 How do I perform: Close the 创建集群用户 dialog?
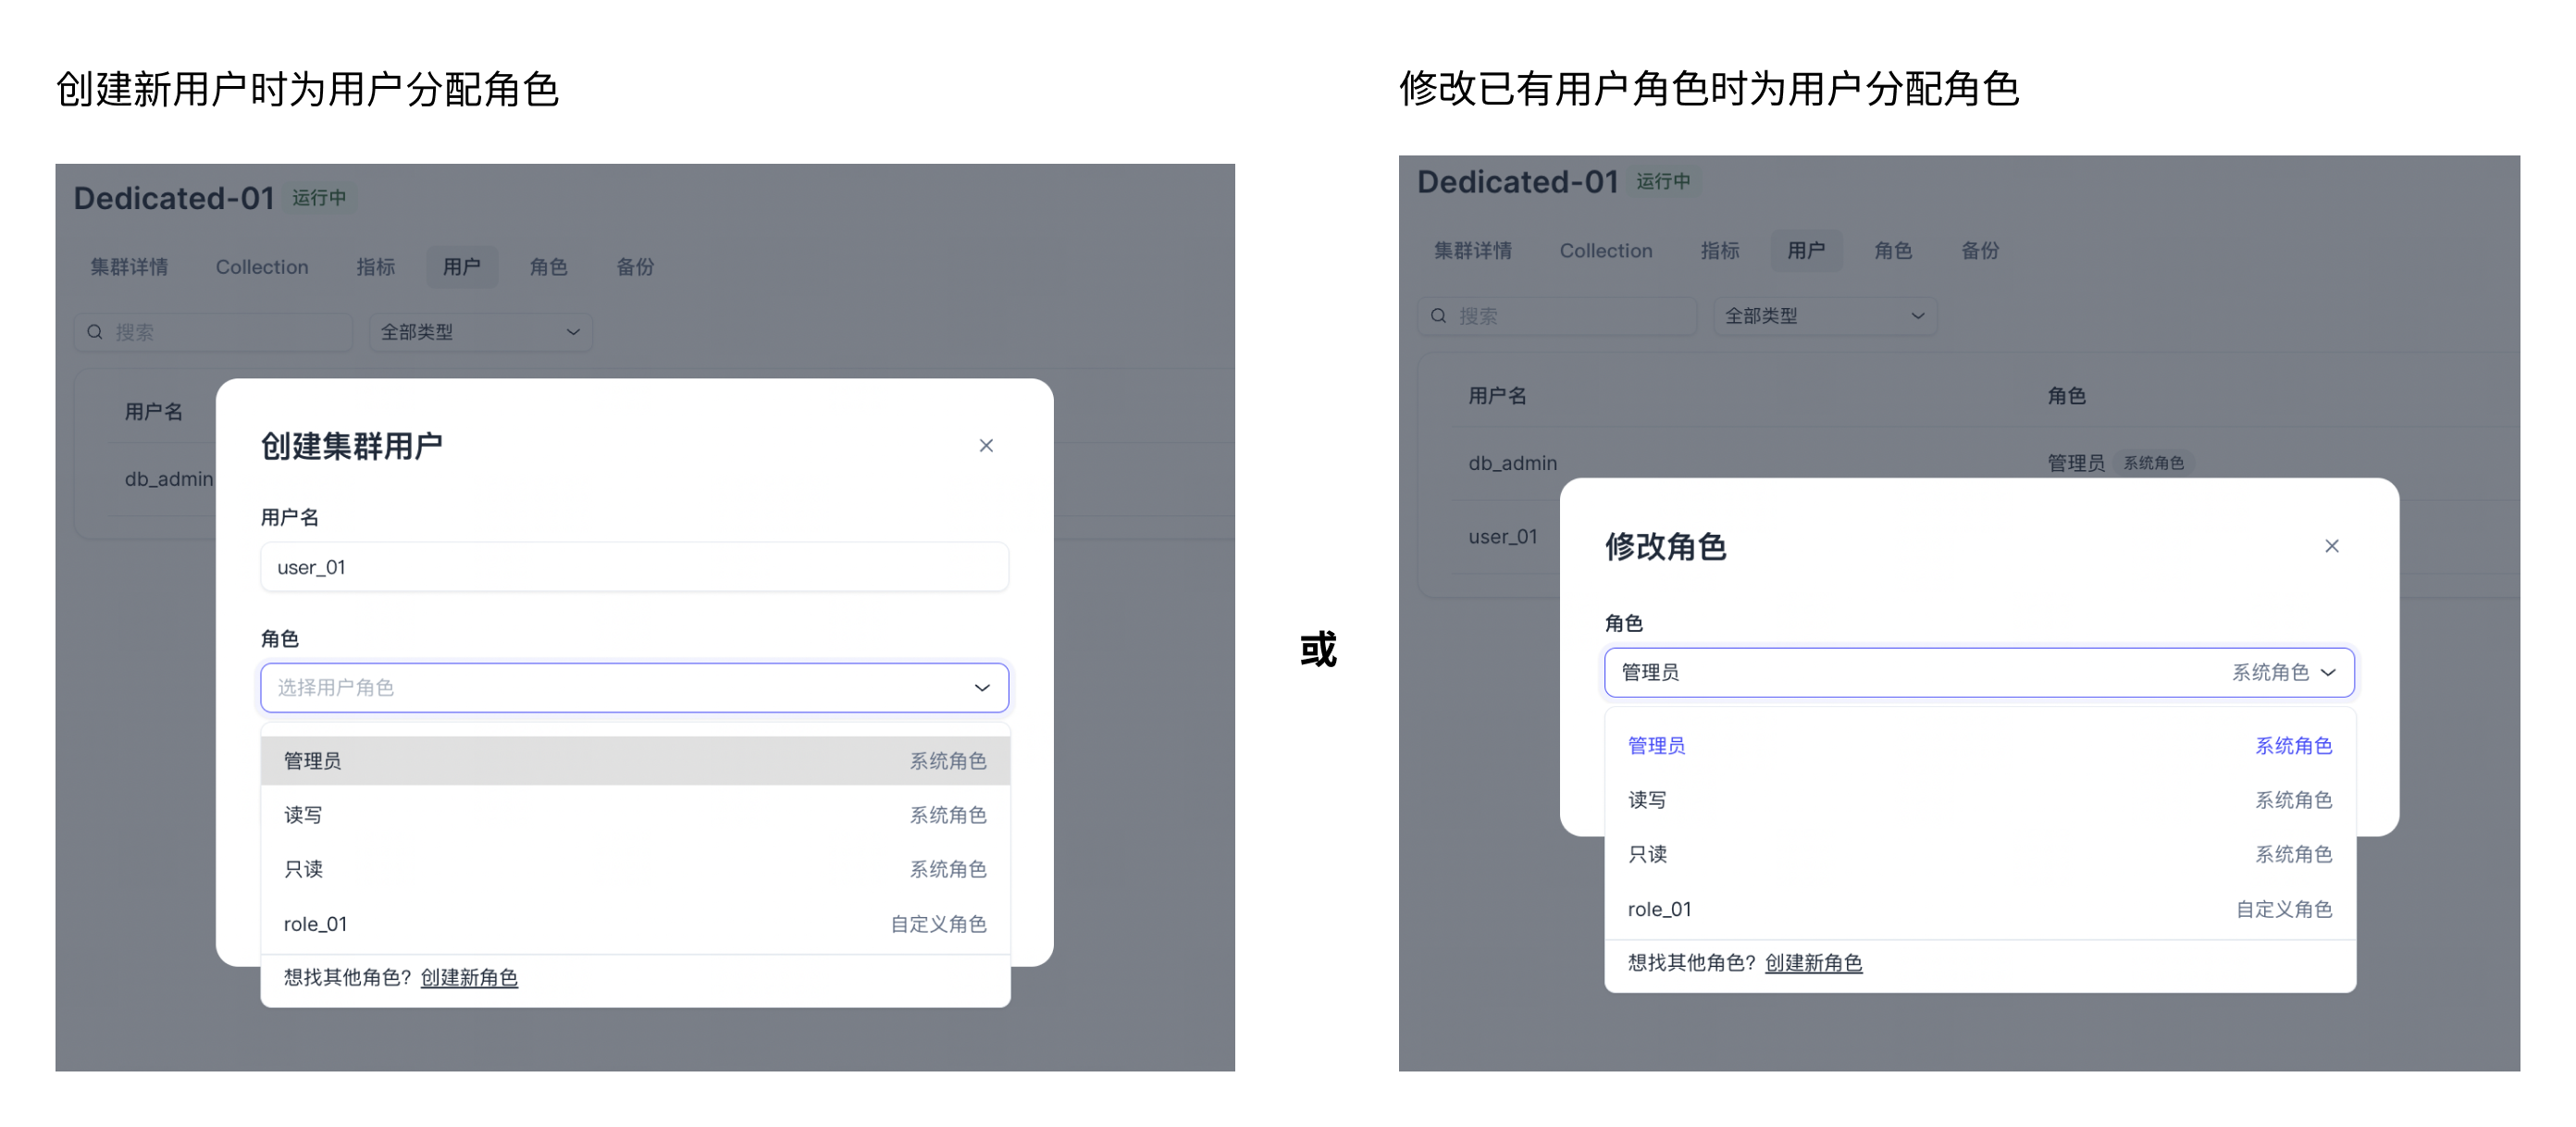click(x=986, y=446)
